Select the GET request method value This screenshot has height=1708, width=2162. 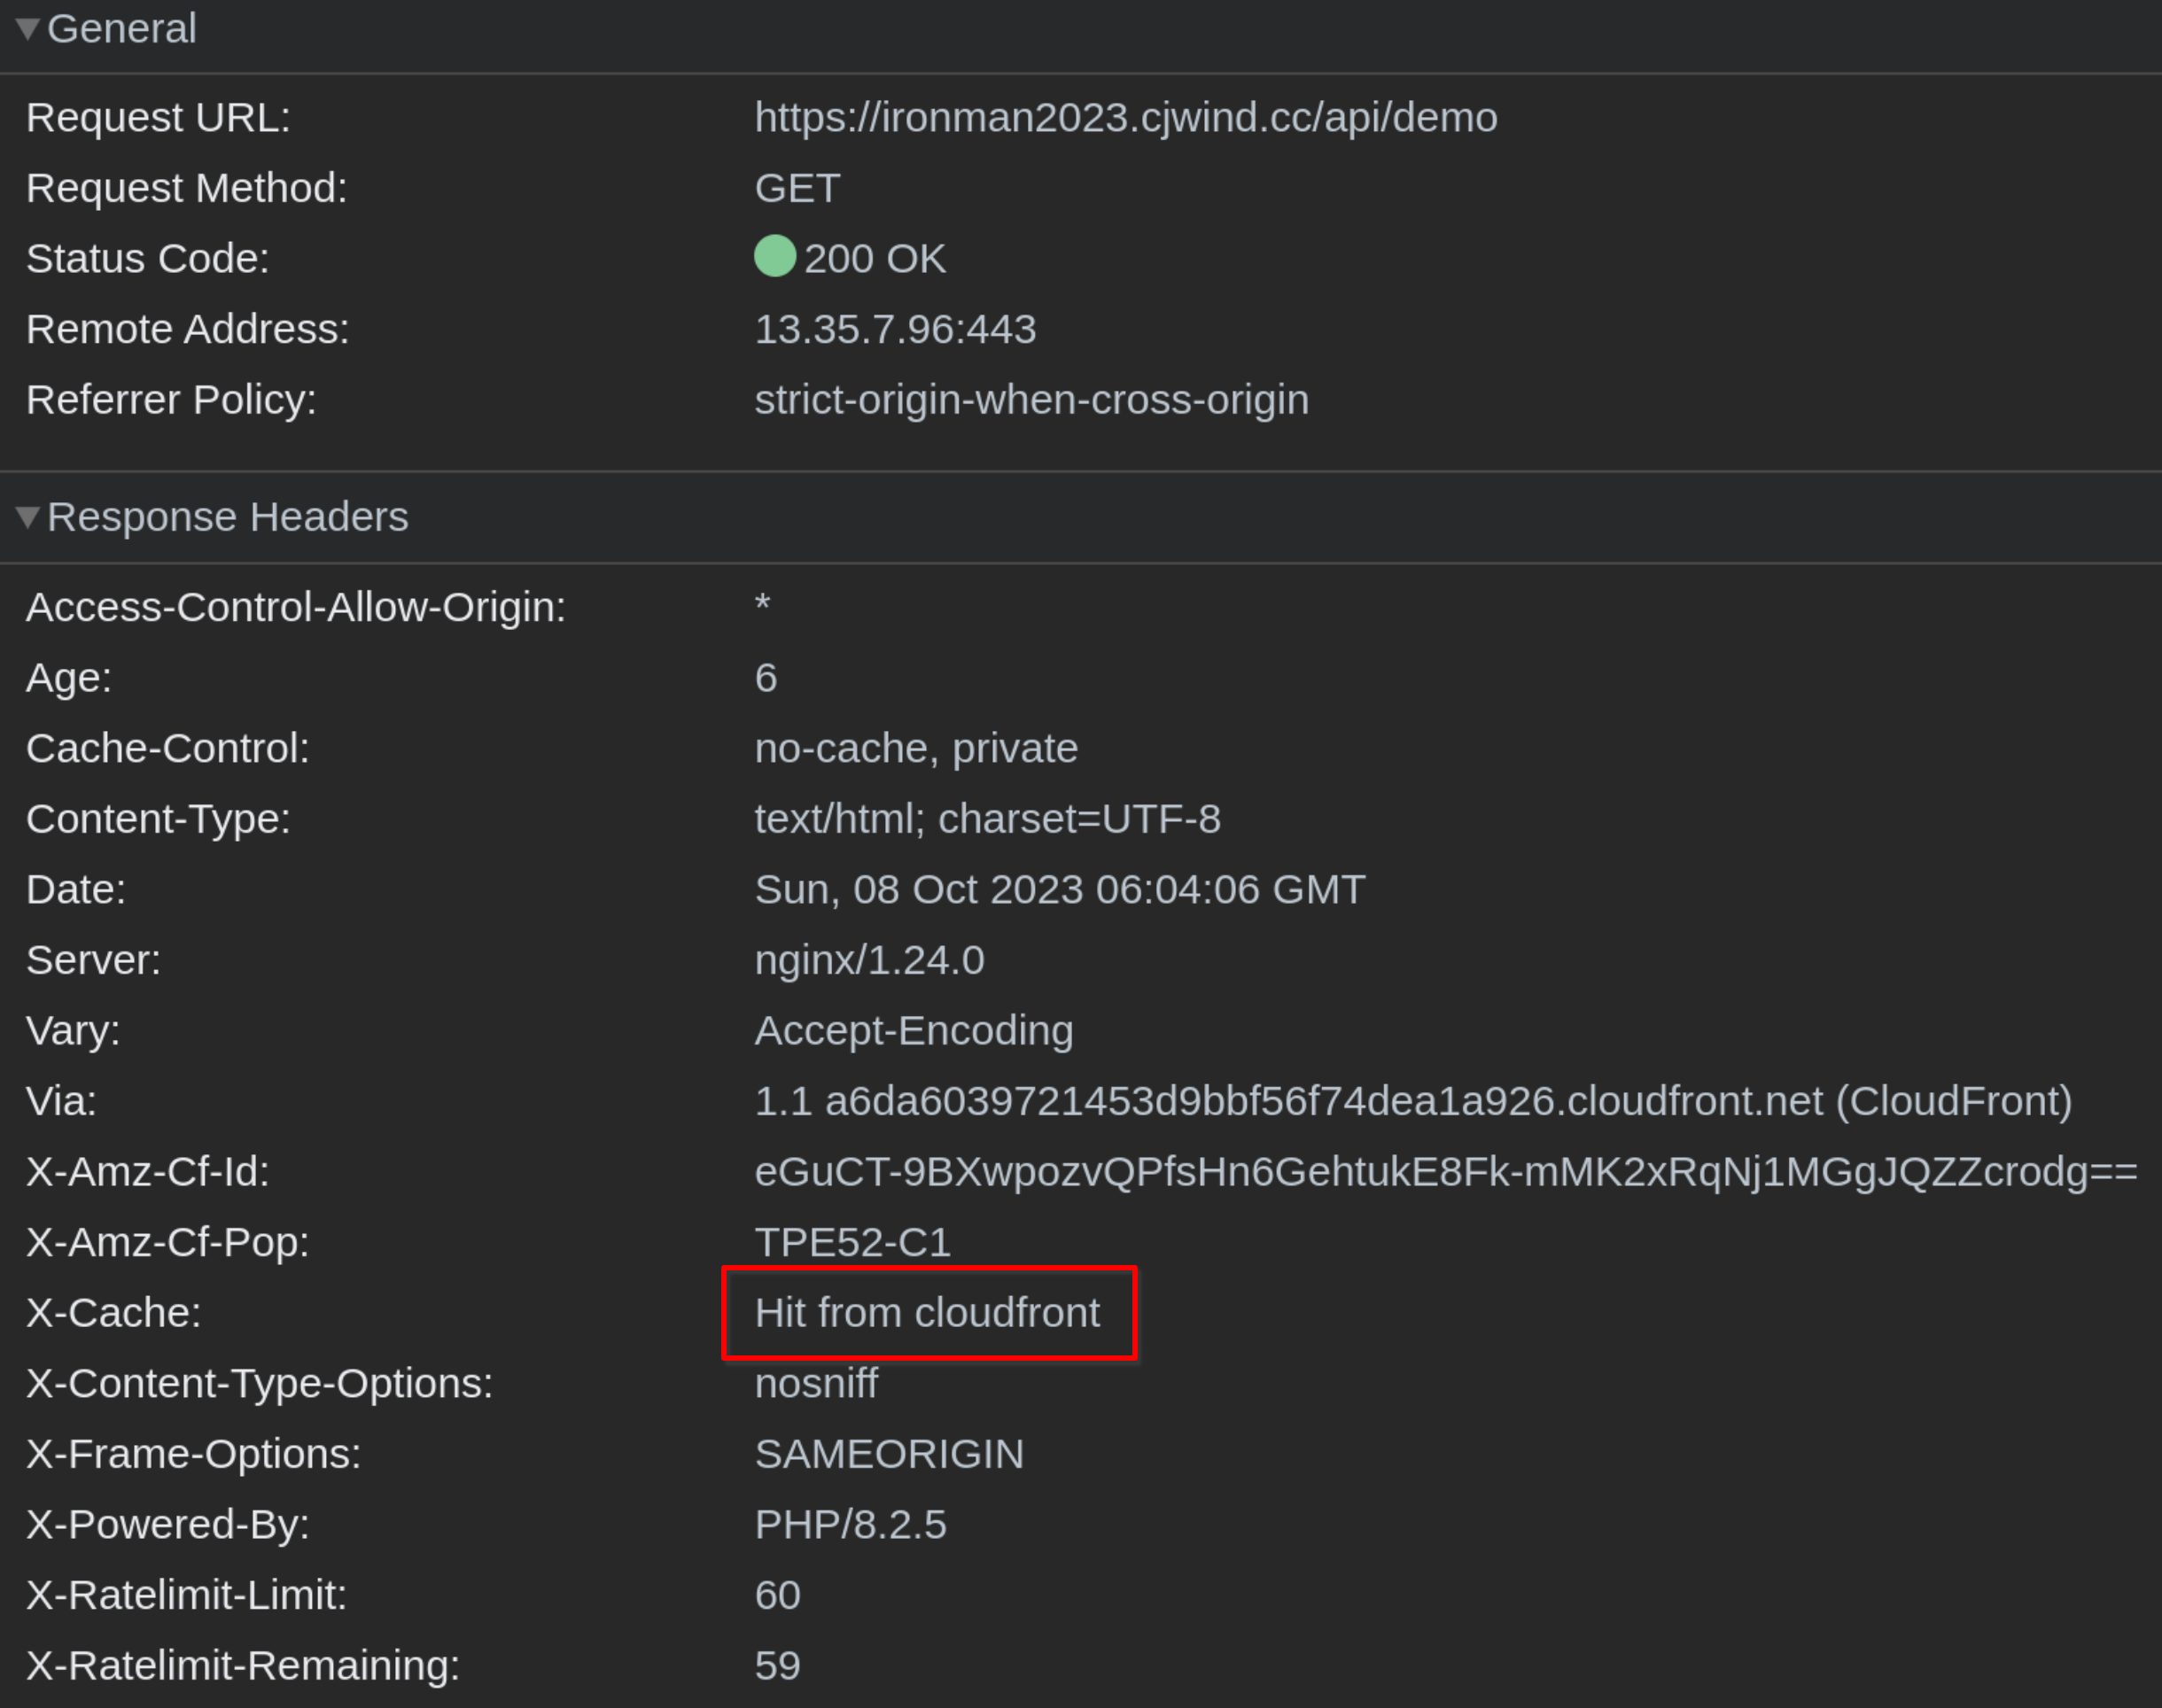[797, 188]
